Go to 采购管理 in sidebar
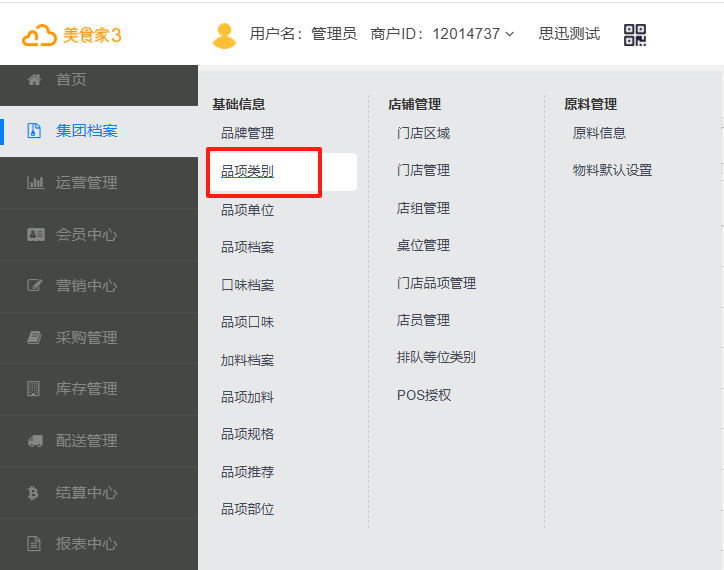The image size is (724, 570). pyautogui.click(x=87, y=338)
